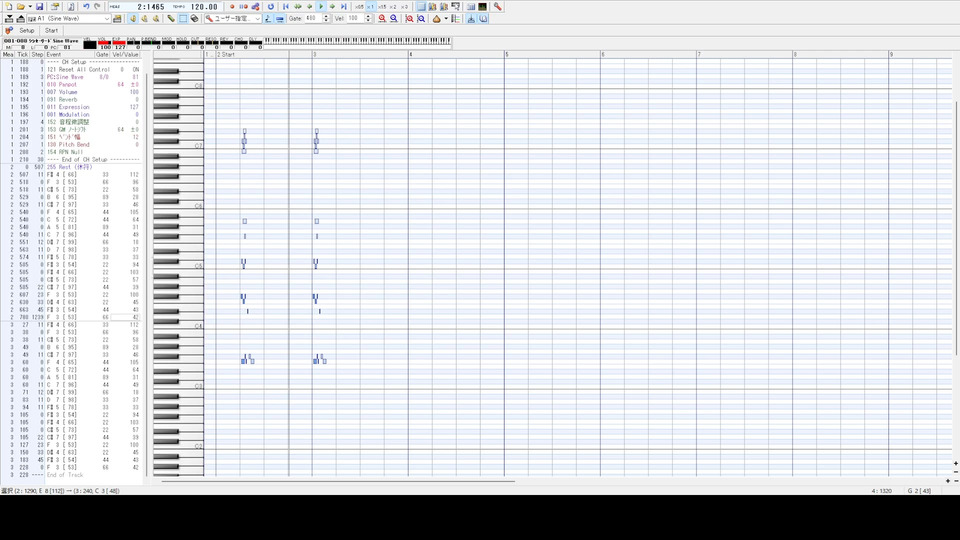960x540 pixels.
Task: Toggle the first speaker audition icon
Action: tap(133, 19)
